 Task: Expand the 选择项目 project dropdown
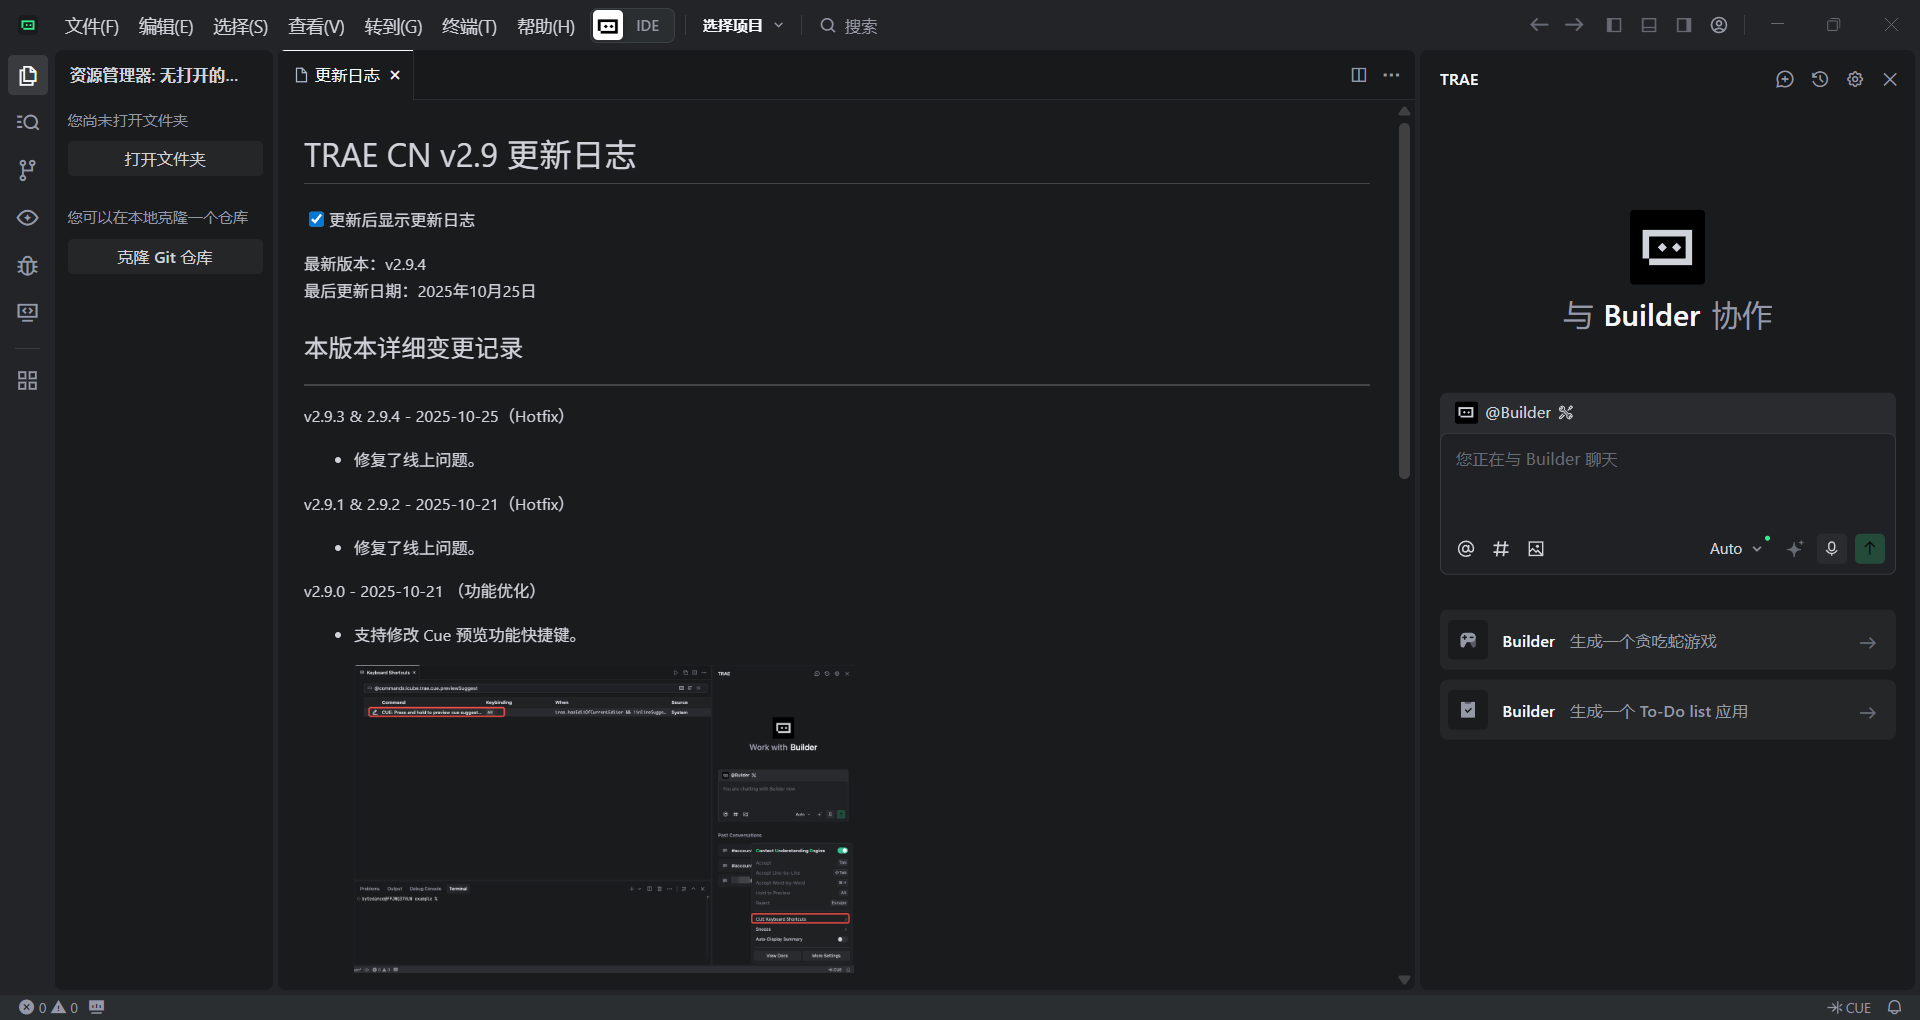[742, 26]
